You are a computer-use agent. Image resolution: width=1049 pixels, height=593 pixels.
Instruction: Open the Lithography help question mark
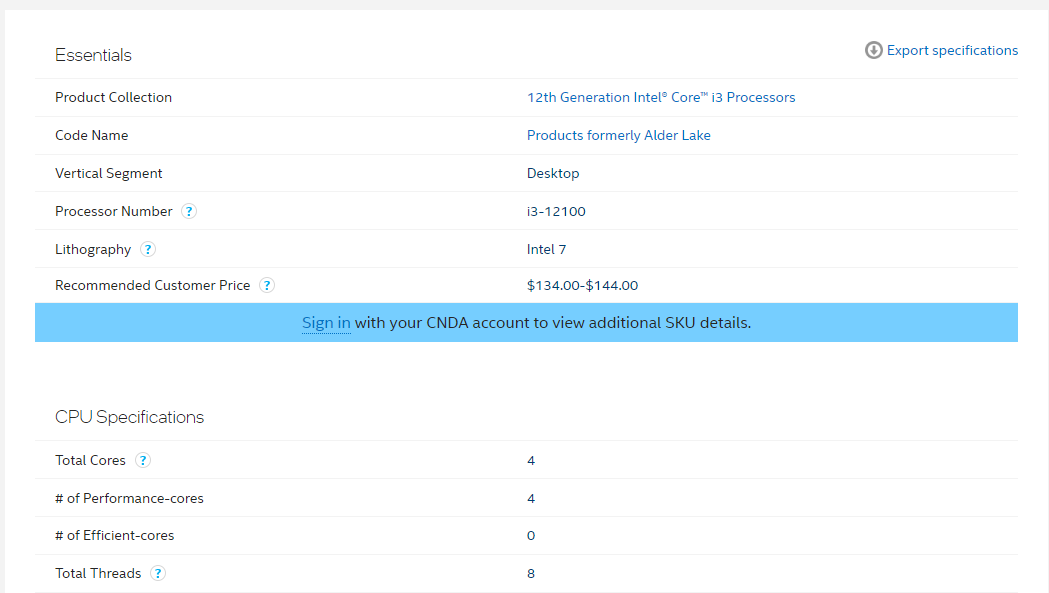click(x=148, y=250)
